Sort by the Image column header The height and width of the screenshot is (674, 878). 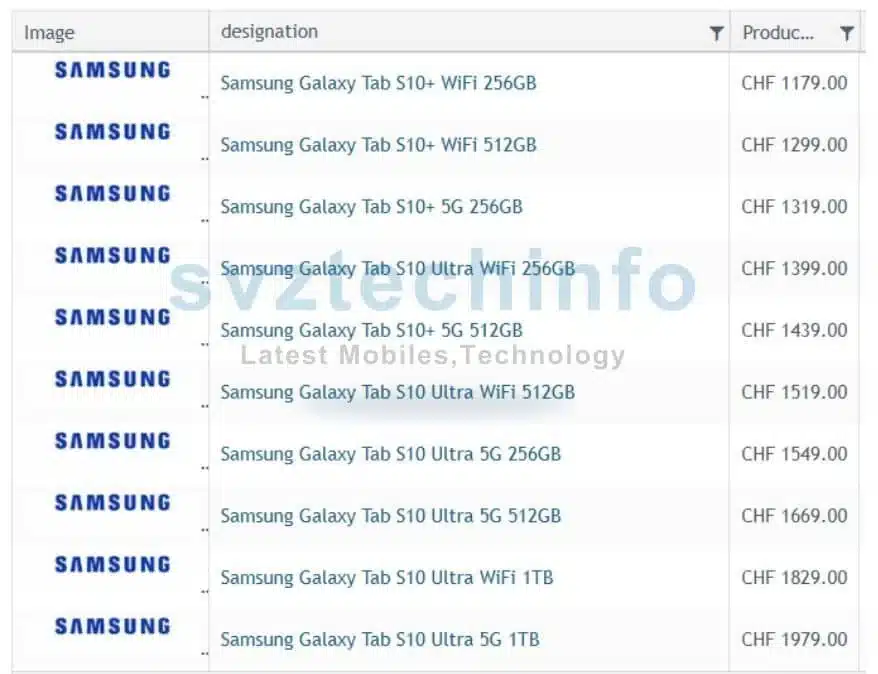point(49,33)
